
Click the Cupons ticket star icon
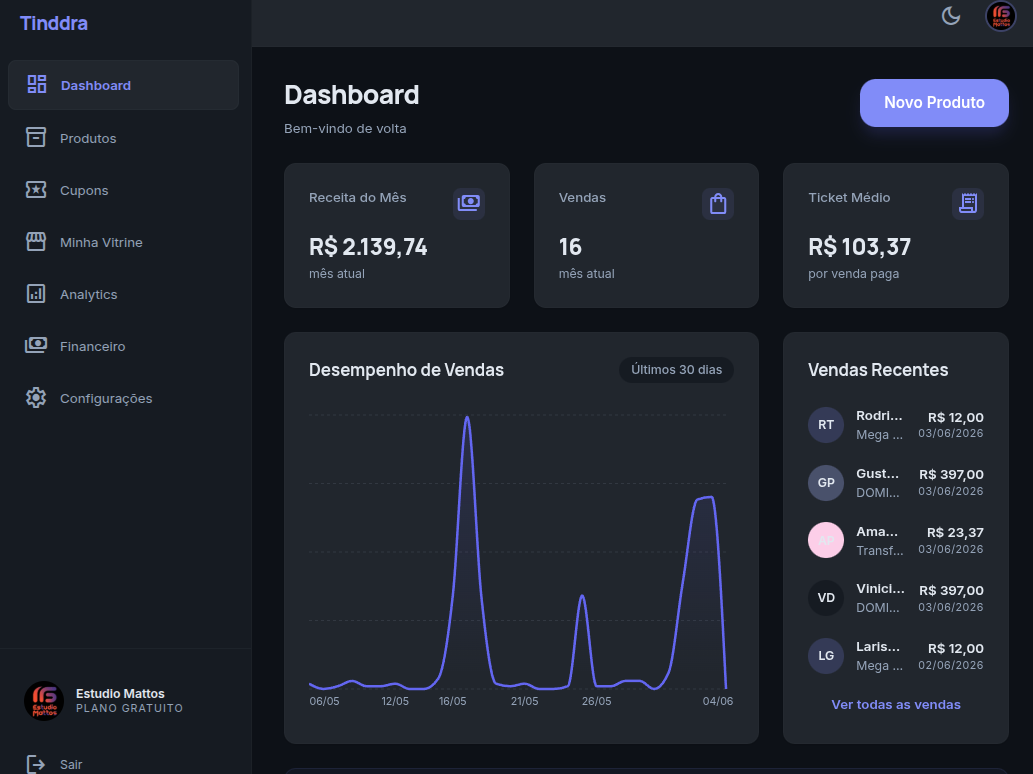click(36, 190)
